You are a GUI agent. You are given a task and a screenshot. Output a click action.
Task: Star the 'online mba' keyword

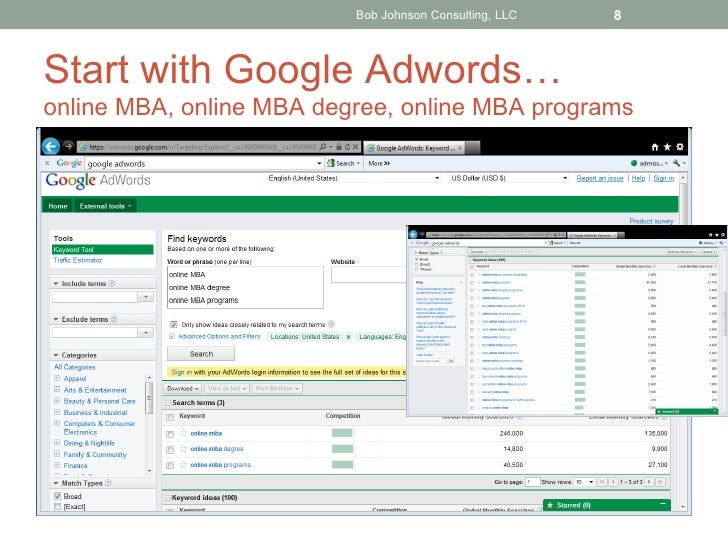[183, 433]
